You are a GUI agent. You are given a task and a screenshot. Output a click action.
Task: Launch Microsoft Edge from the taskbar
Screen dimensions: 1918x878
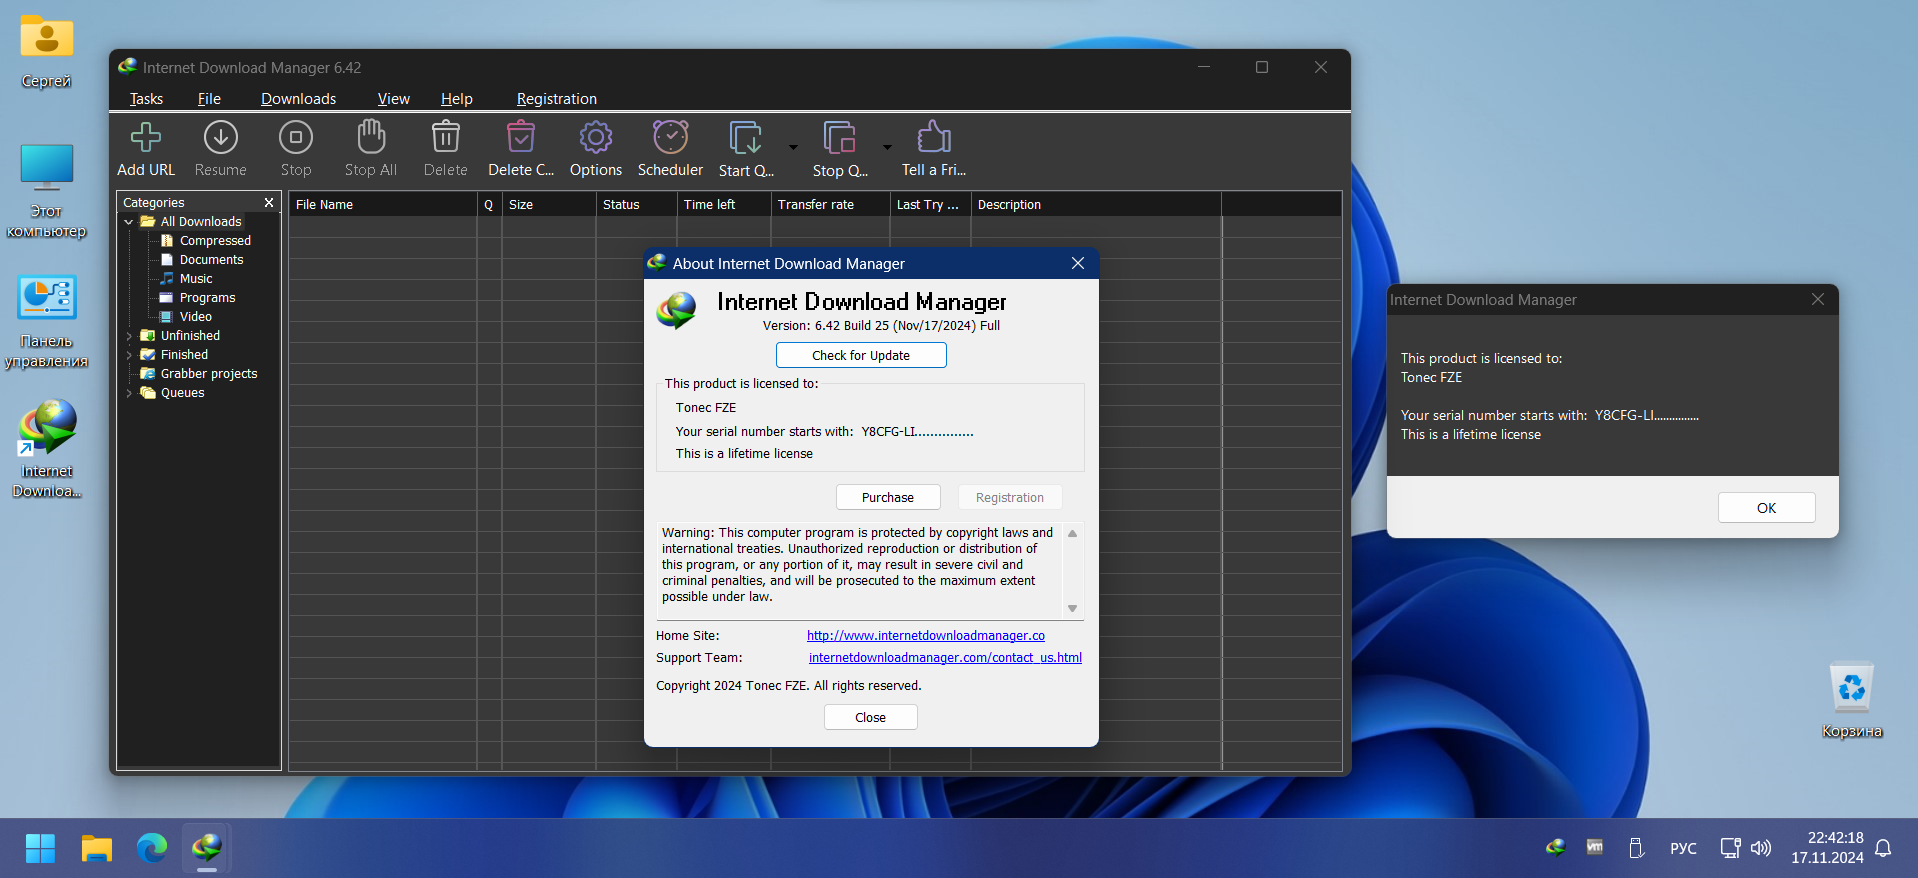click(x=152, y=848)
